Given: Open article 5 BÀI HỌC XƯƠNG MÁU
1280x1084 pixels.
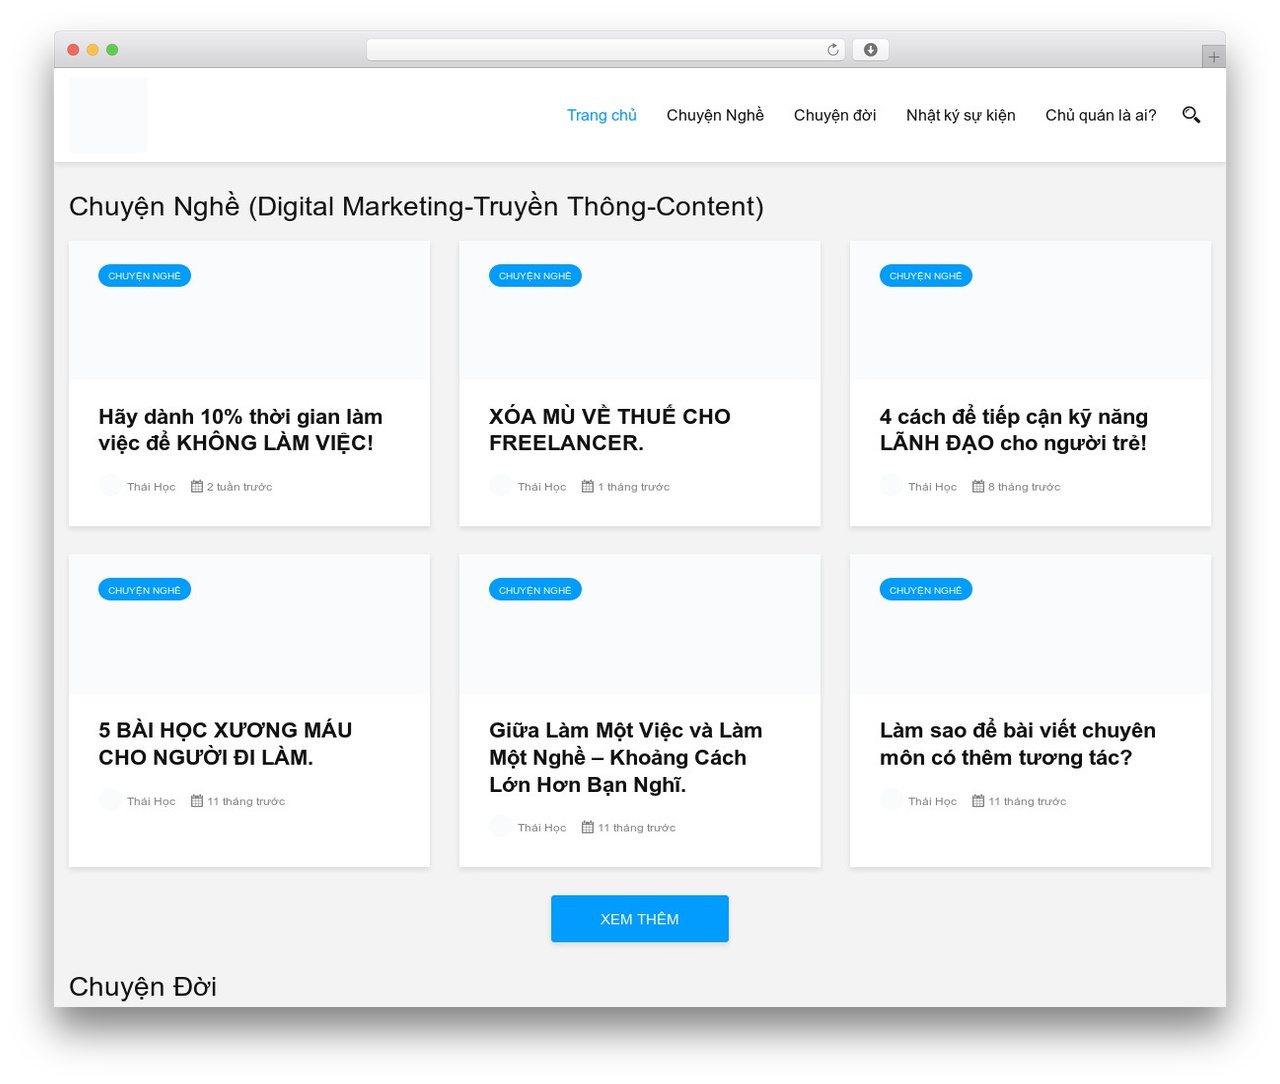Looking at the screenshot, I should point(225,744).
